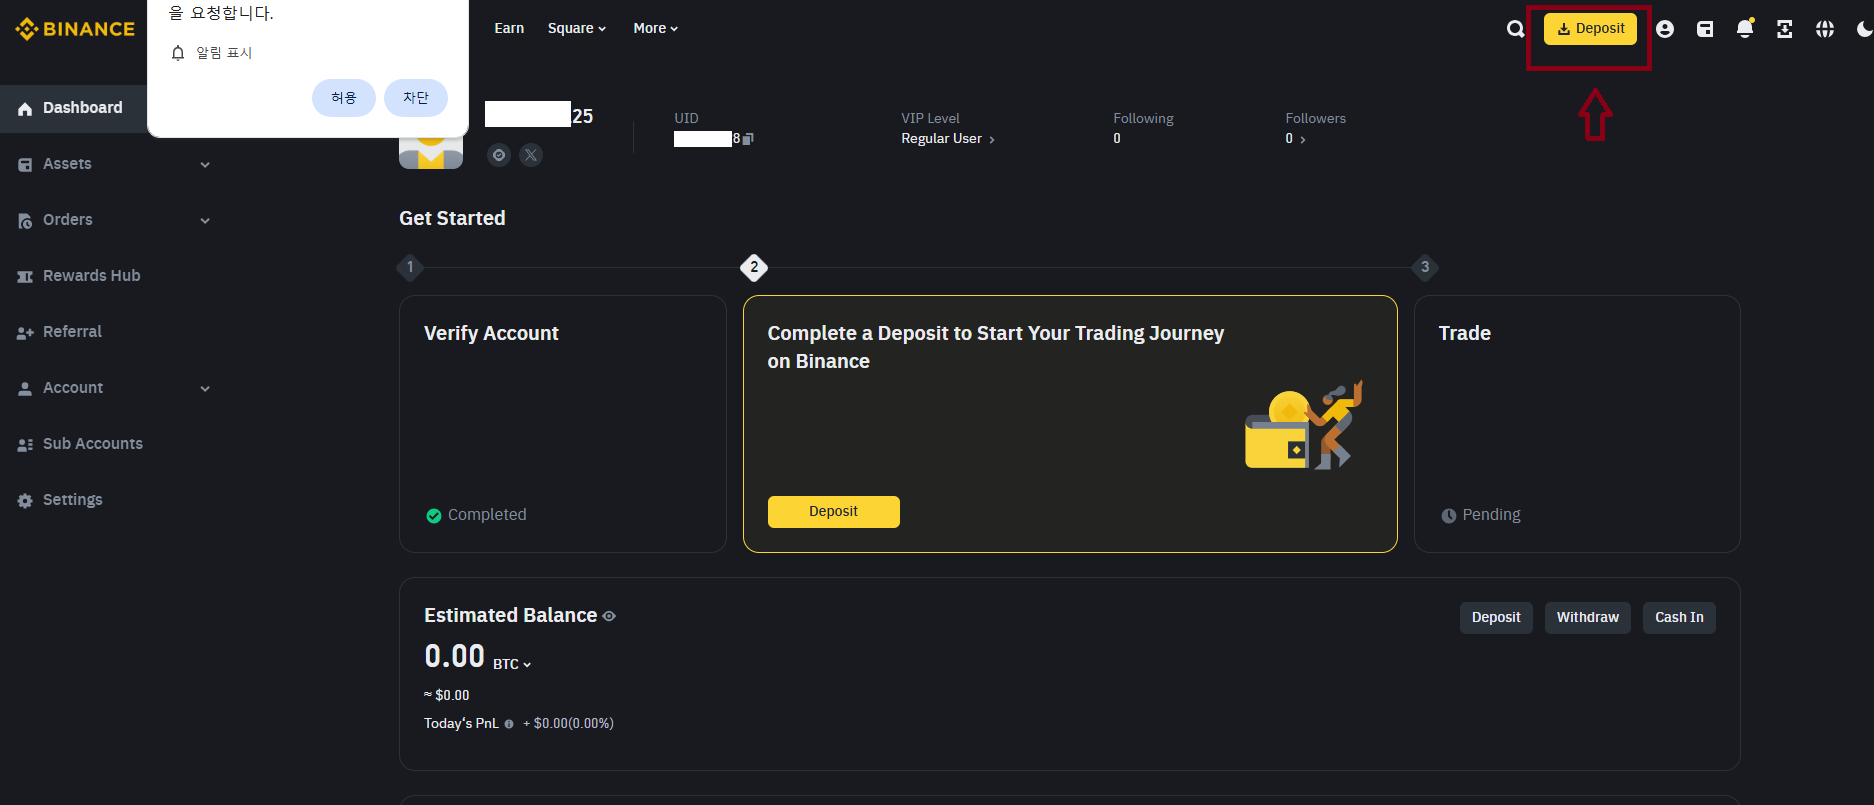Click Deposit in the Get Started card
This screenshot has height=805, width=1874.
coord(834,512)
